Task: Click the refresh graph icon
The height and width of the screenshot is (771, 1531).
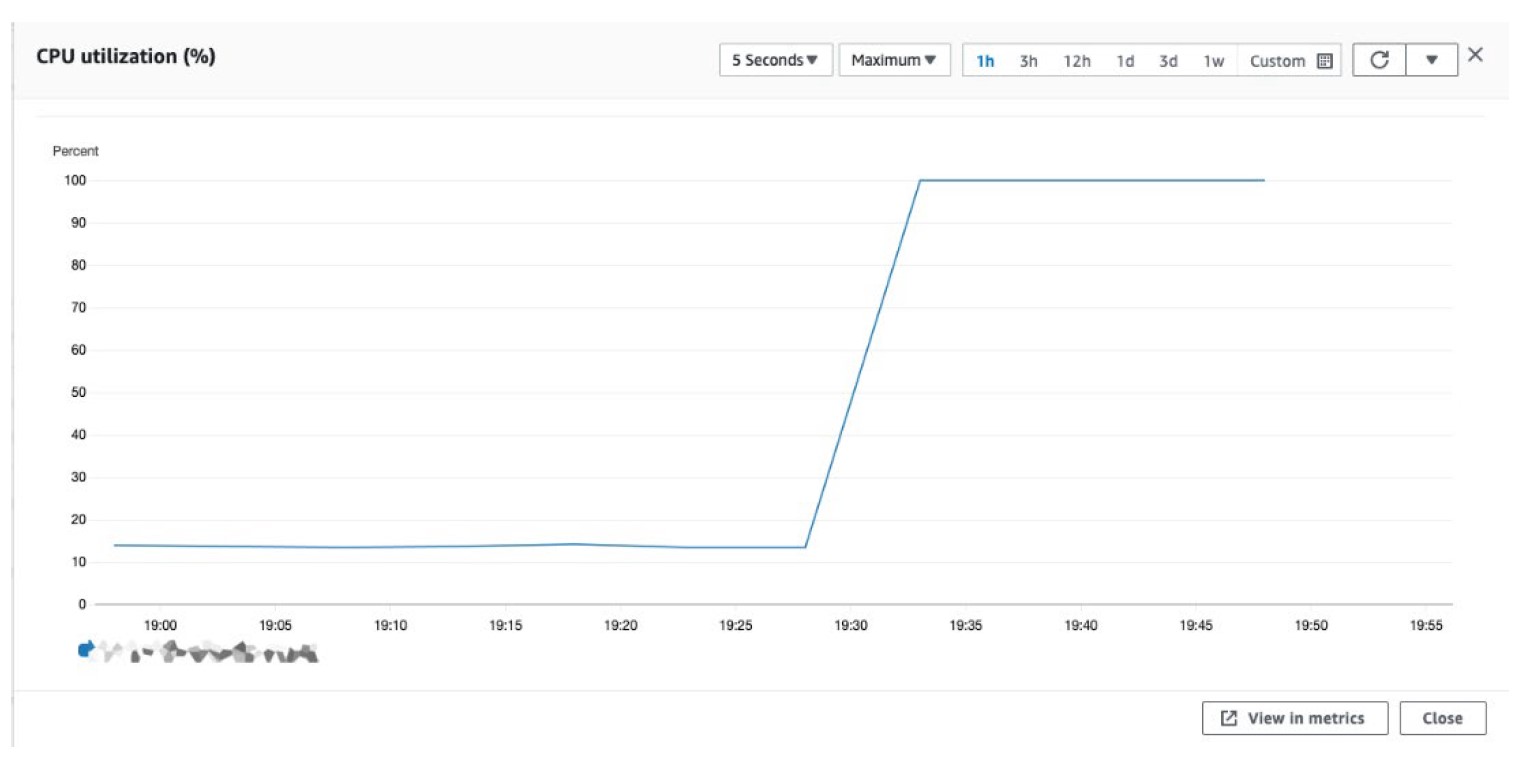Action: pos(1379,60)
